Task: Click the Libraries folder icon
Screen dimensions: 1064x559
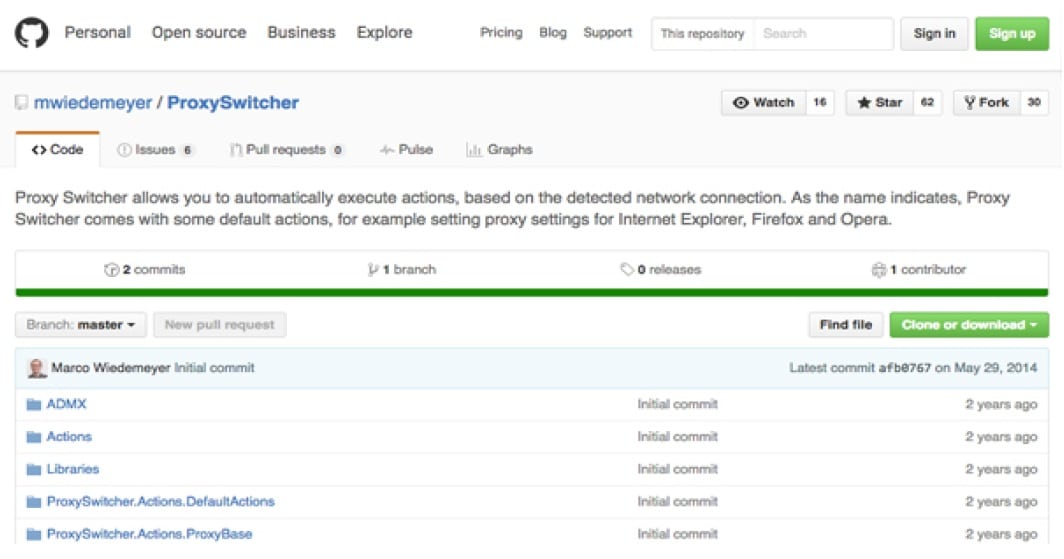Action: coord(34,470)
